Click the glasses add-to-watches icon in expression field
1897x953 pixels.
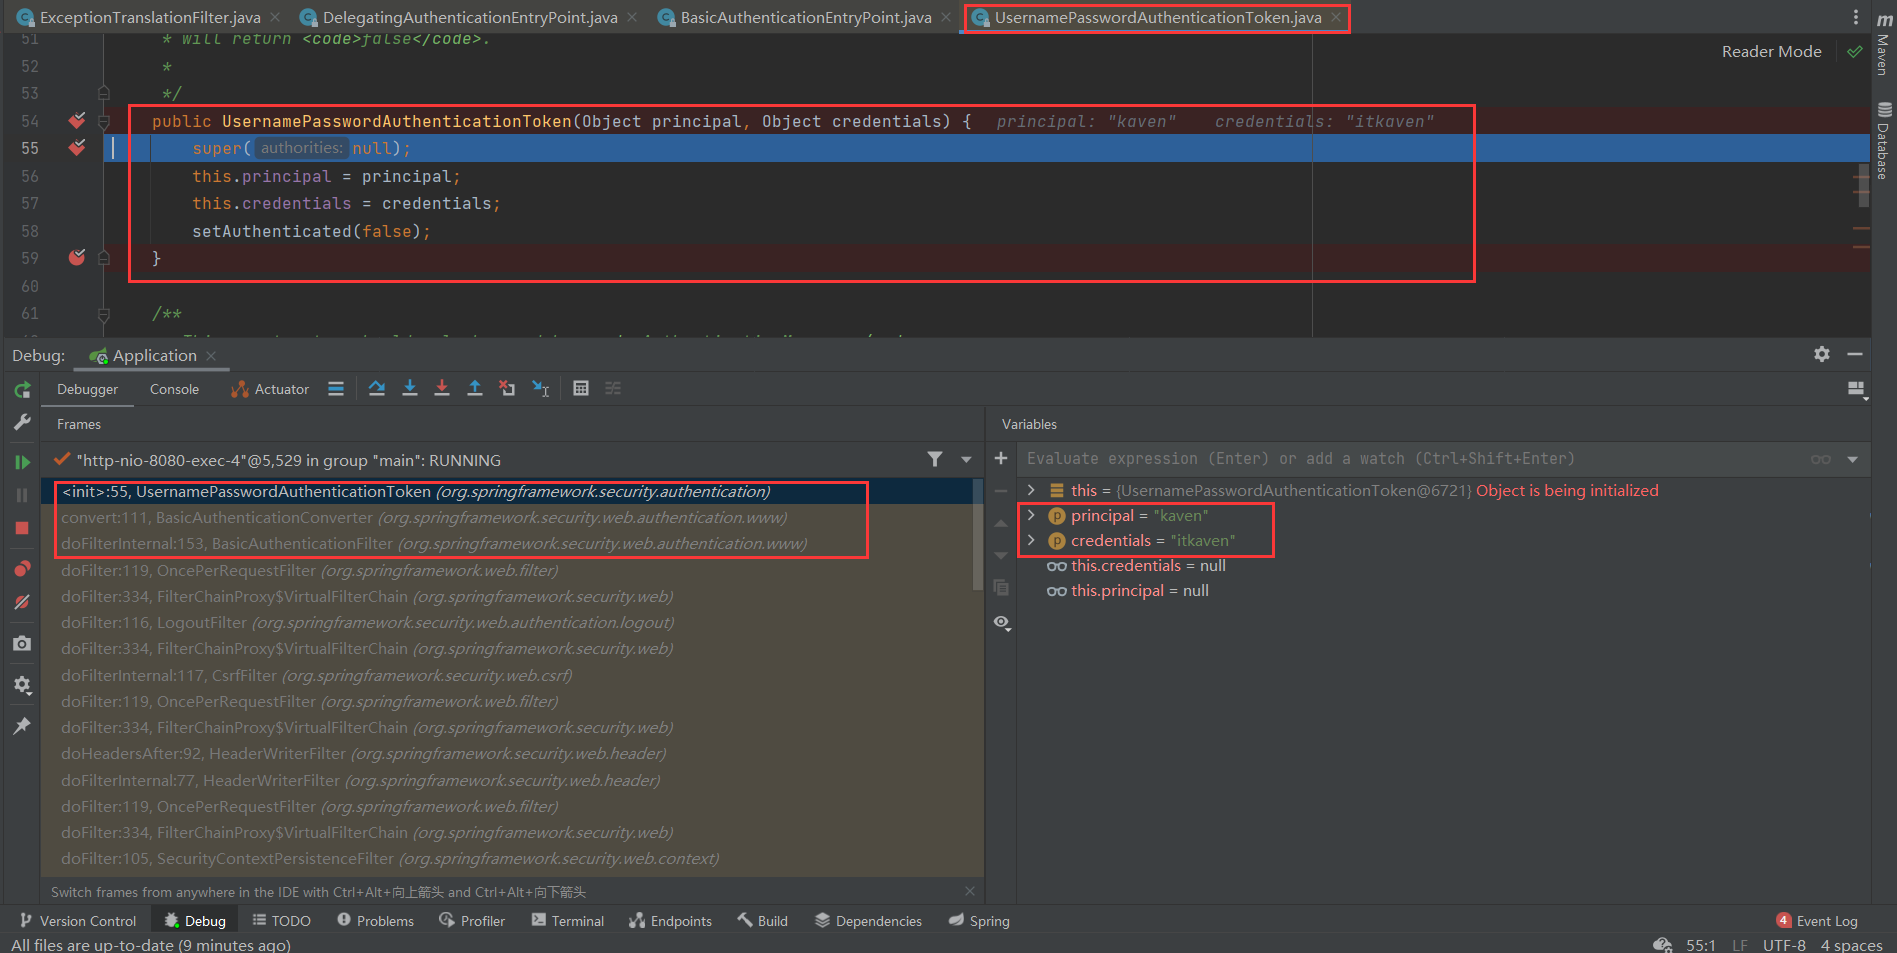(1821, 459)
